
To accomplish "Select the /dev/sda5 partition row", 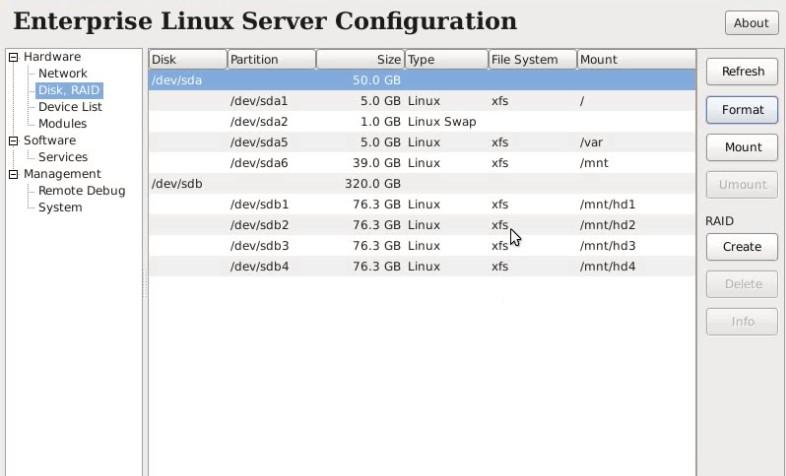I will 422,142.
